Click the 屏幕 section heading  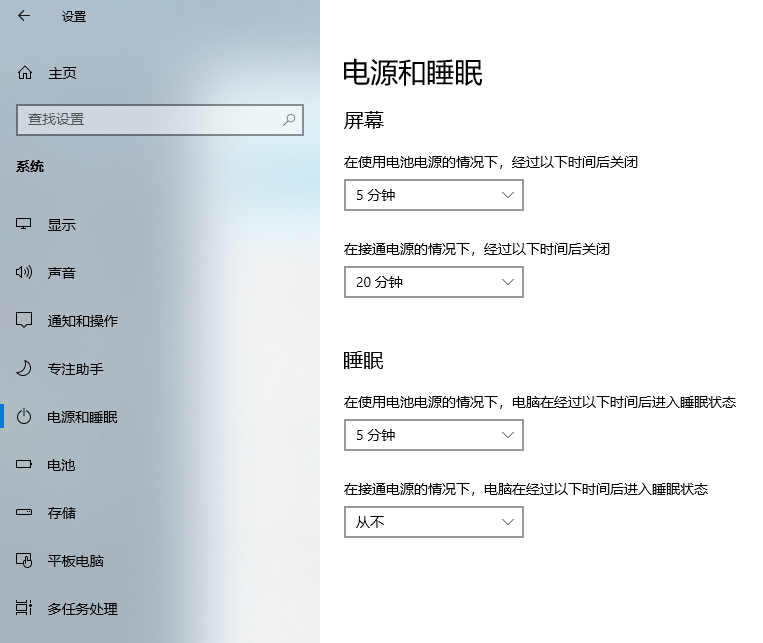click(363, 120)
